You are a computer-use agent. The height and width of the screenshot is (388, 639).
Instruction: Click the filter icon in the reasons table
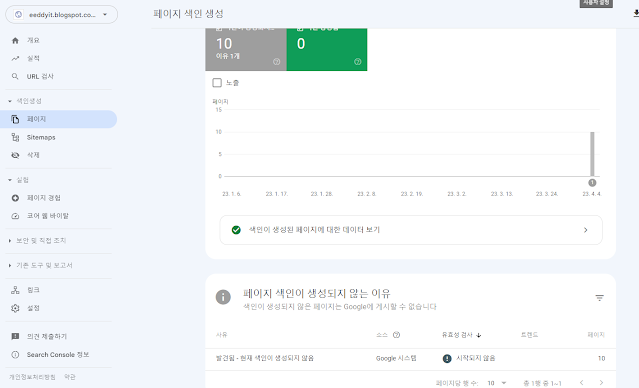599,298
